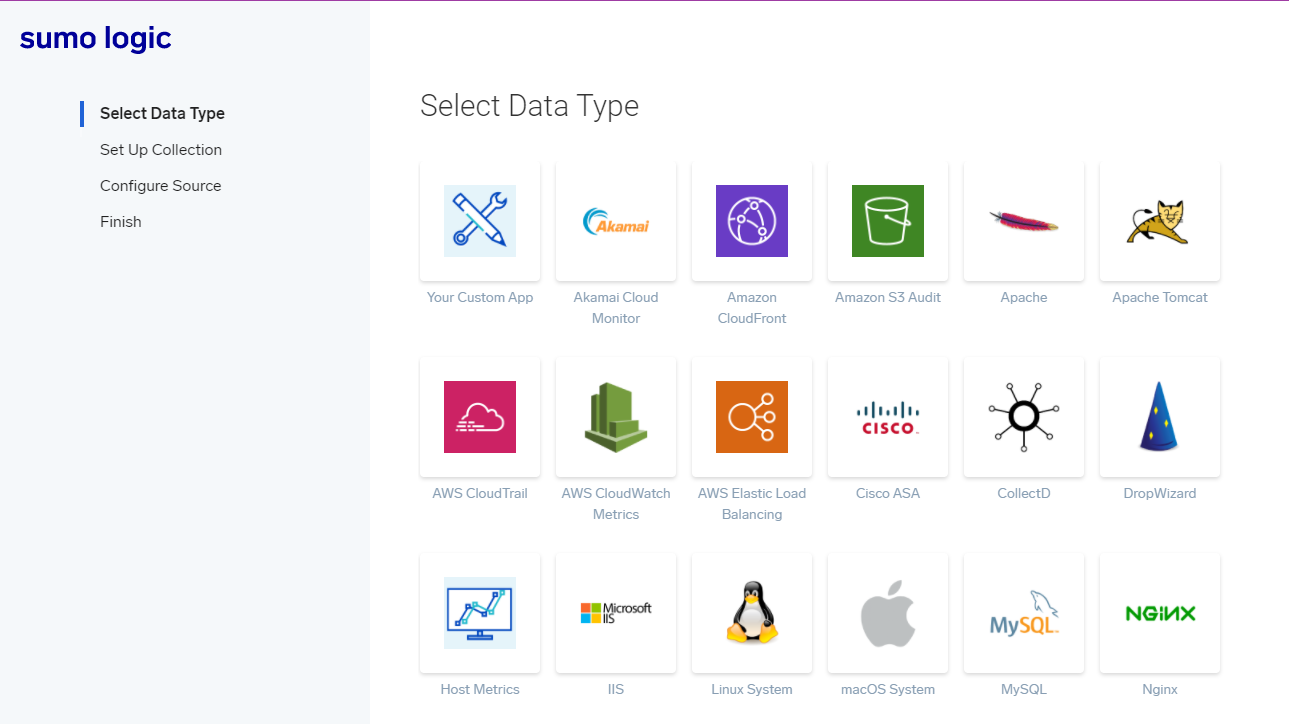Select the AWS CloudWatch Metrics icon
1289x724 pixels.
(616, 417)
